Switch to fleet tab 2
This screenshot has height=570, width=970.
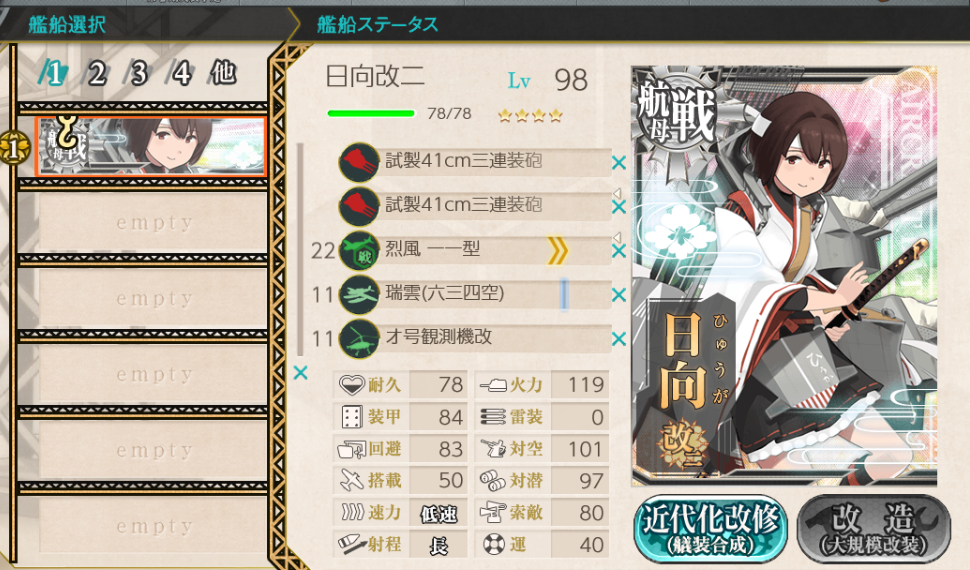(x=95, y=74)
